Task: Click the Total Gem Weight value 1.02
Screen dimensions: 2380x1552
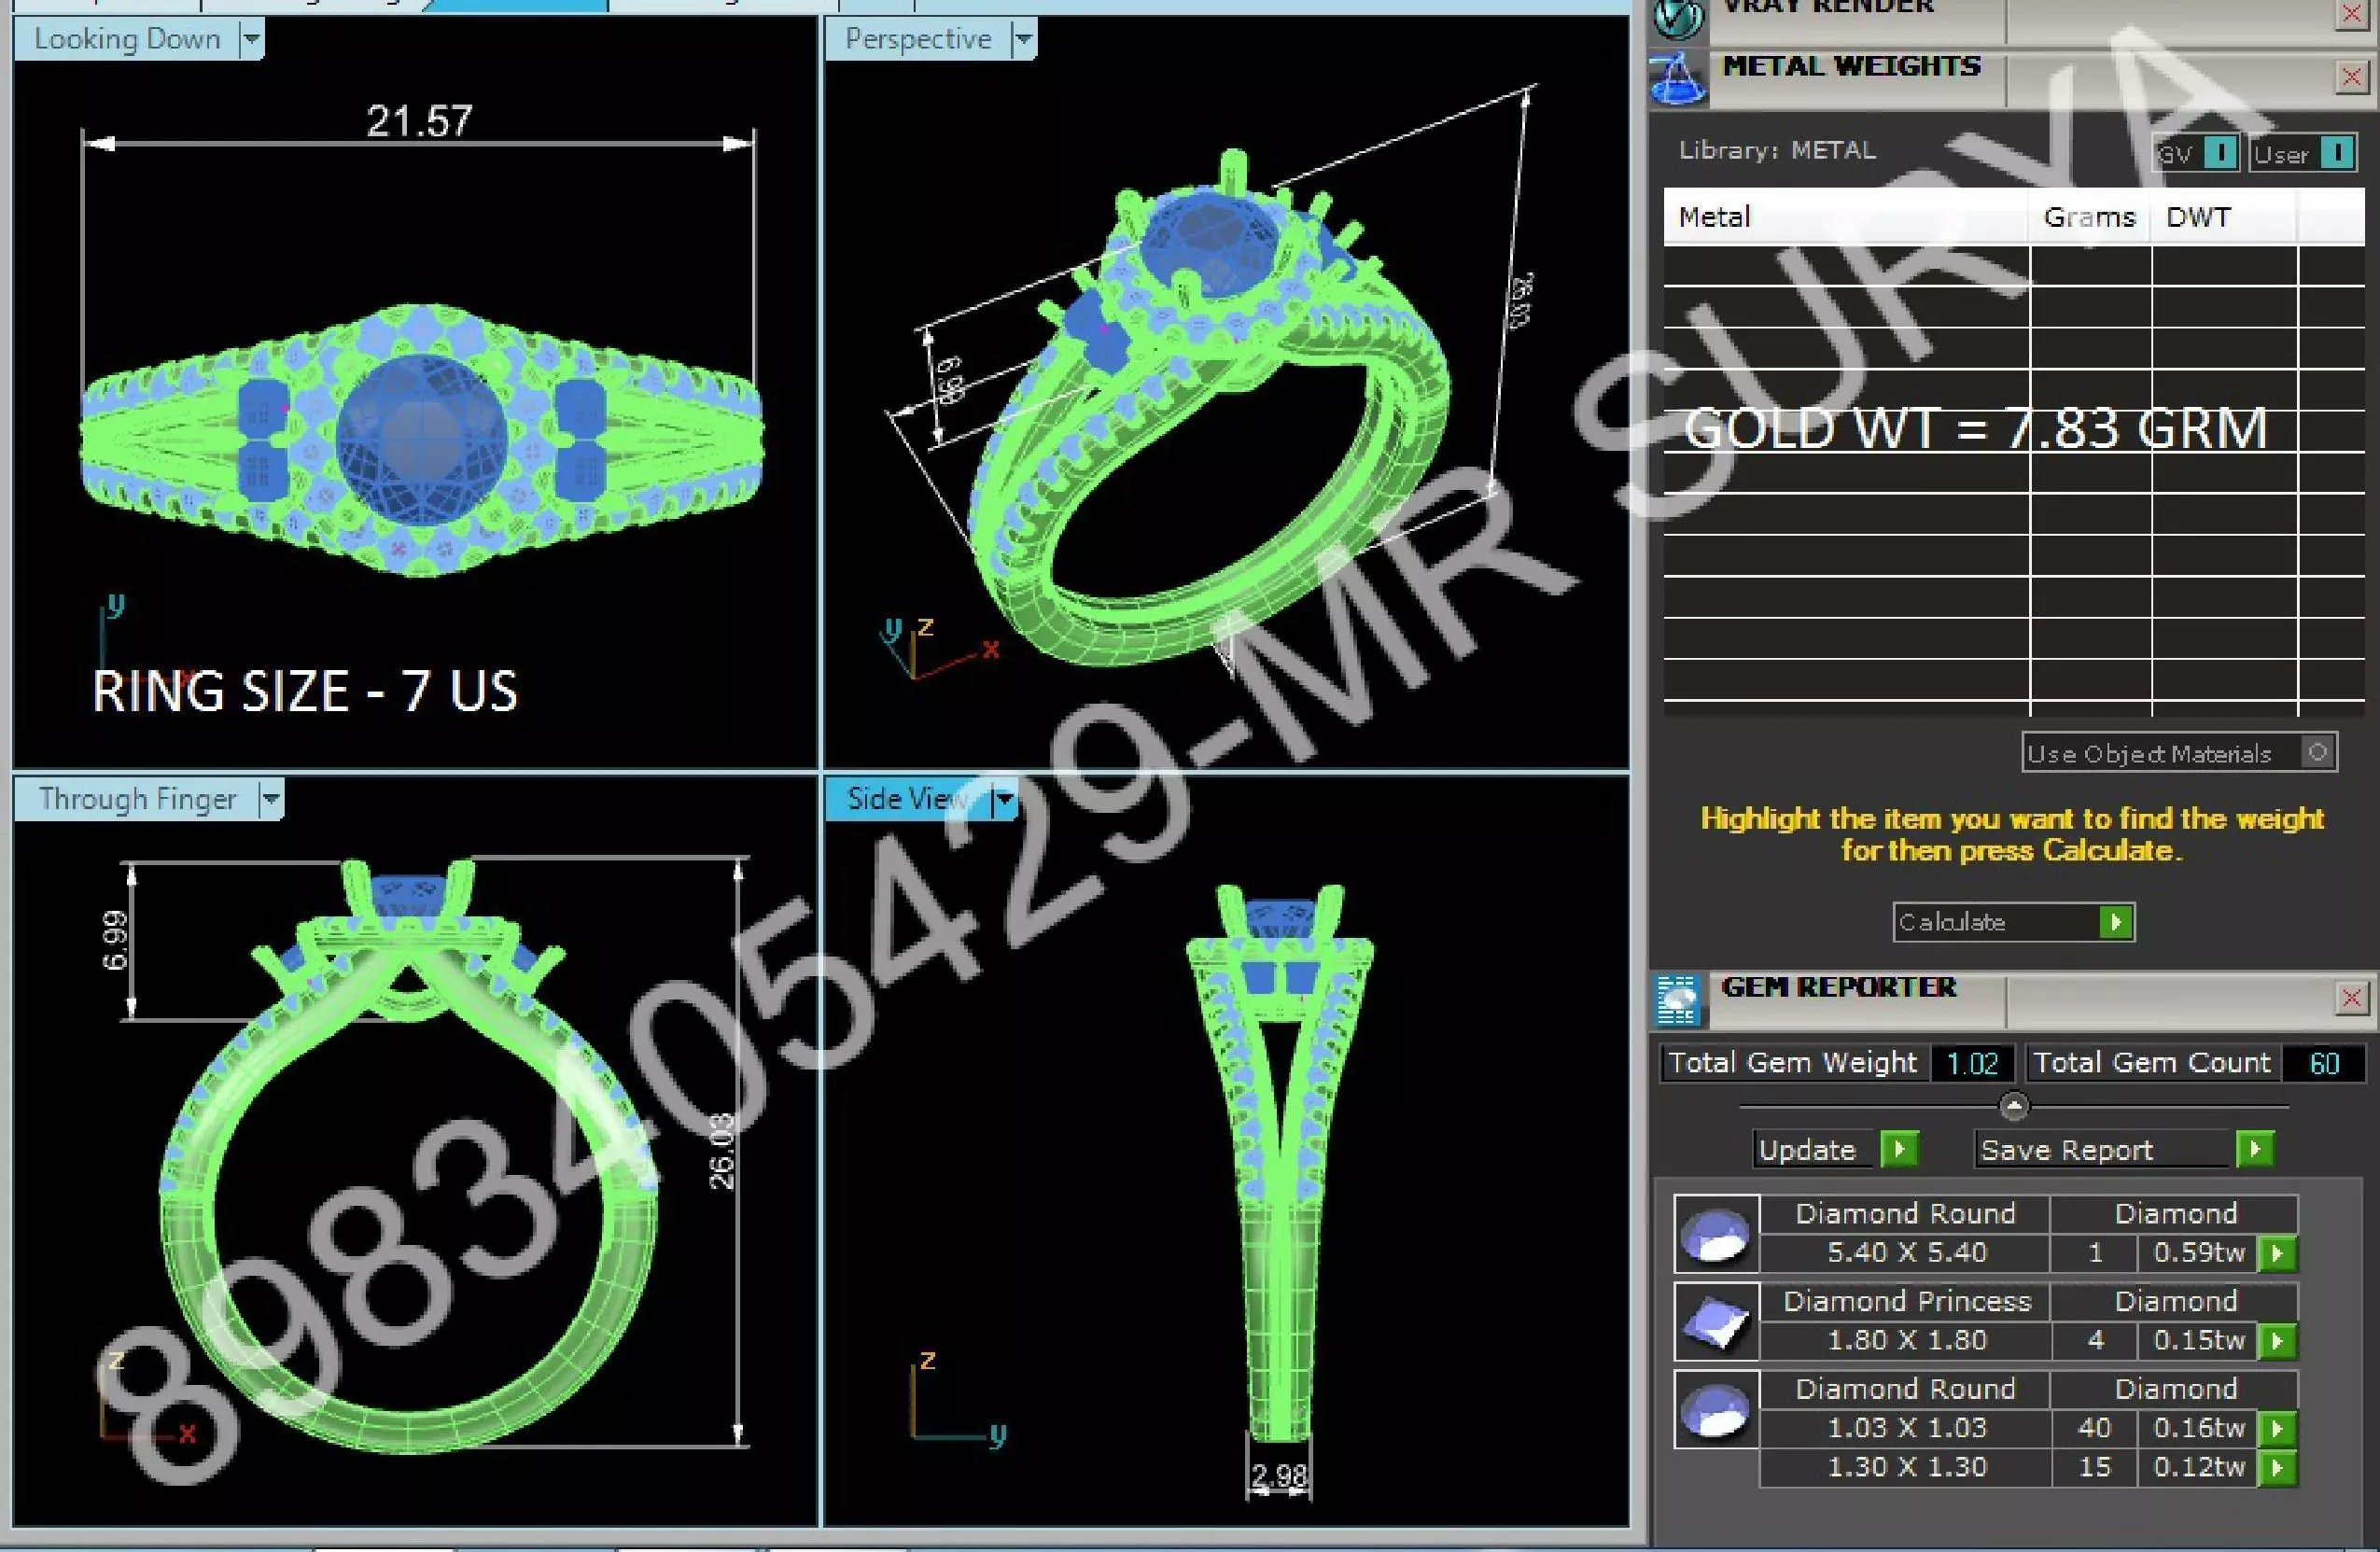Action: [1972, 1063]
